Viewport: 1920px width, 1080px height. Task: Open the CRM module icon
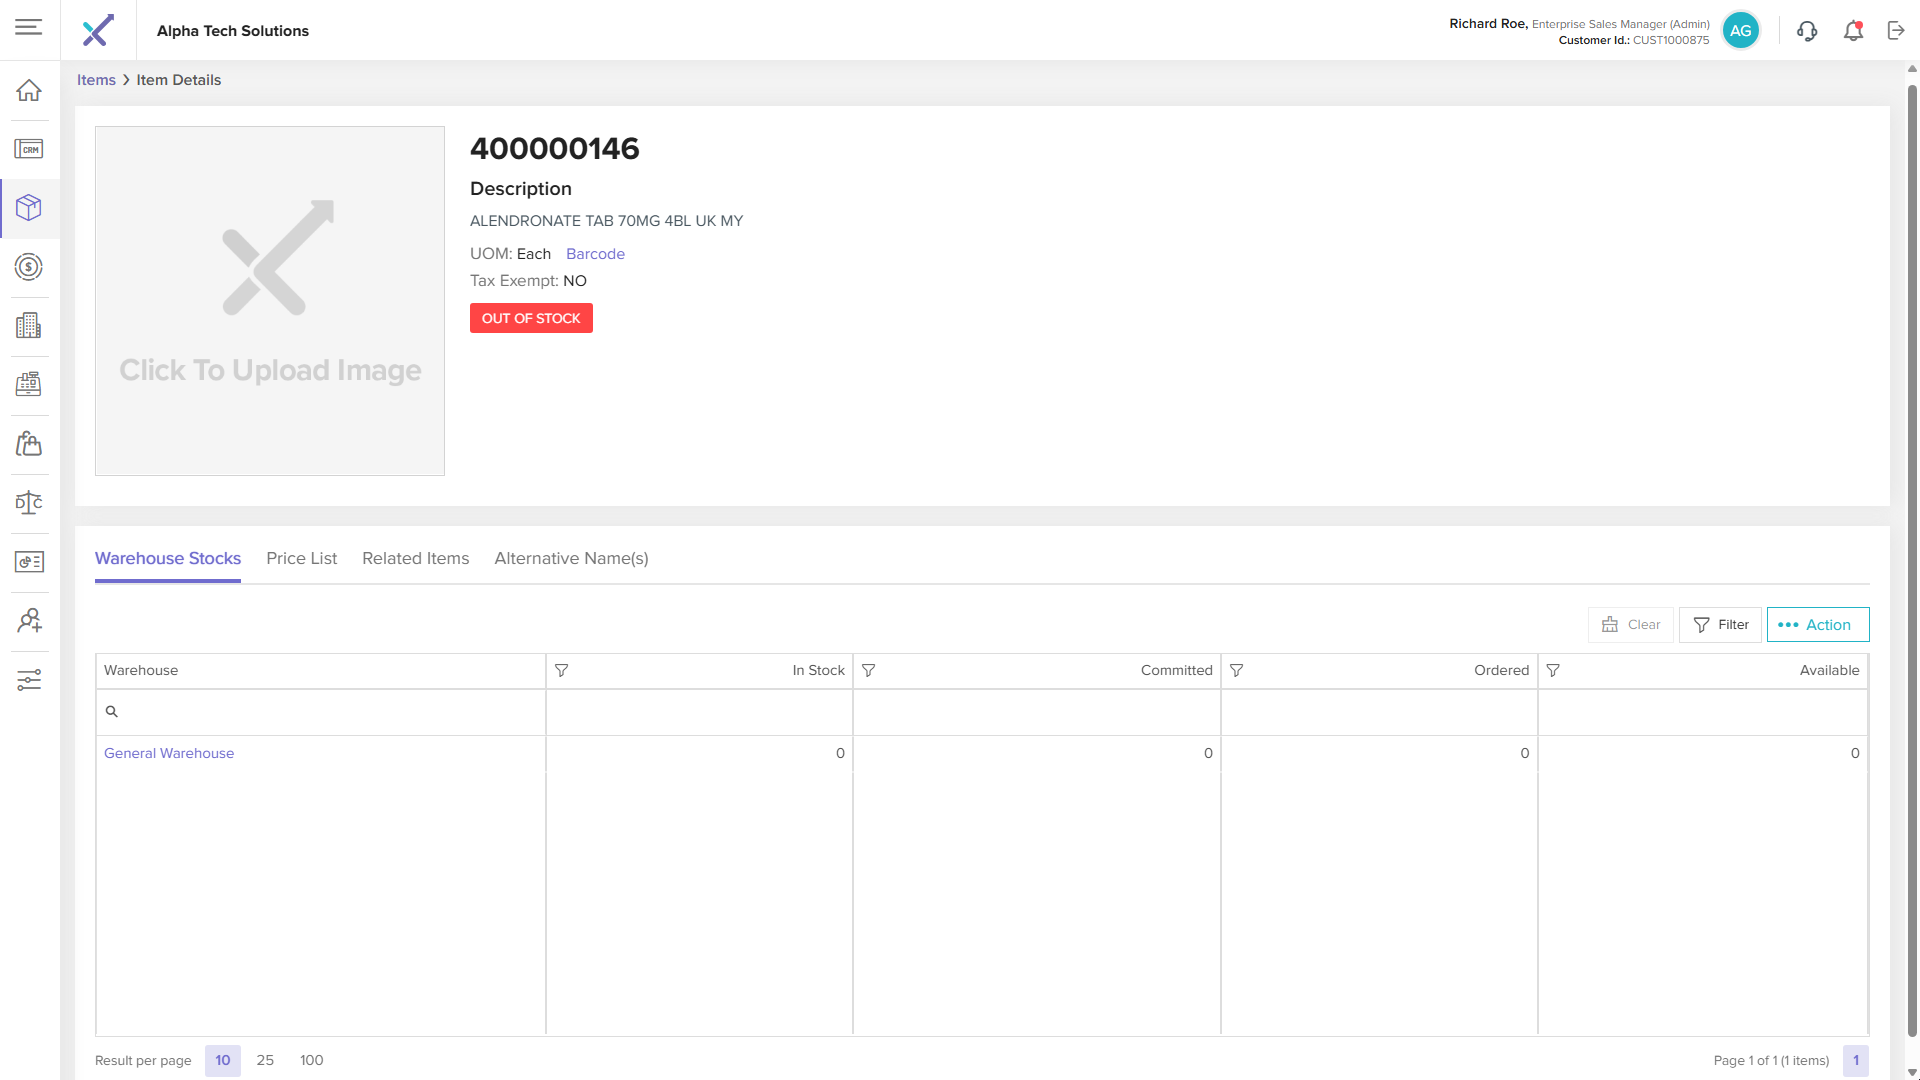click(29, 149)
